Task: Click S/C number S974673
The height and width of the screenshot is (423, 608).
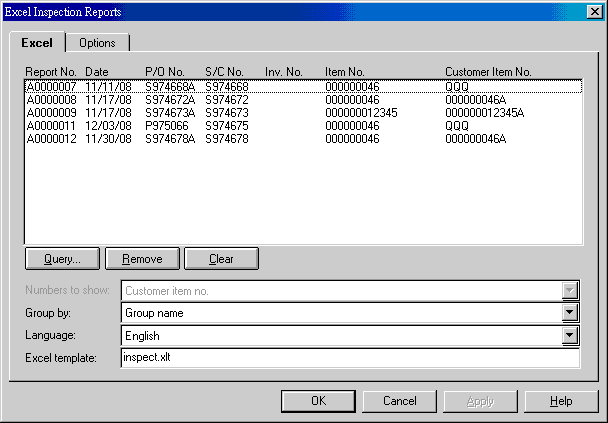Action: pos(227,113)
